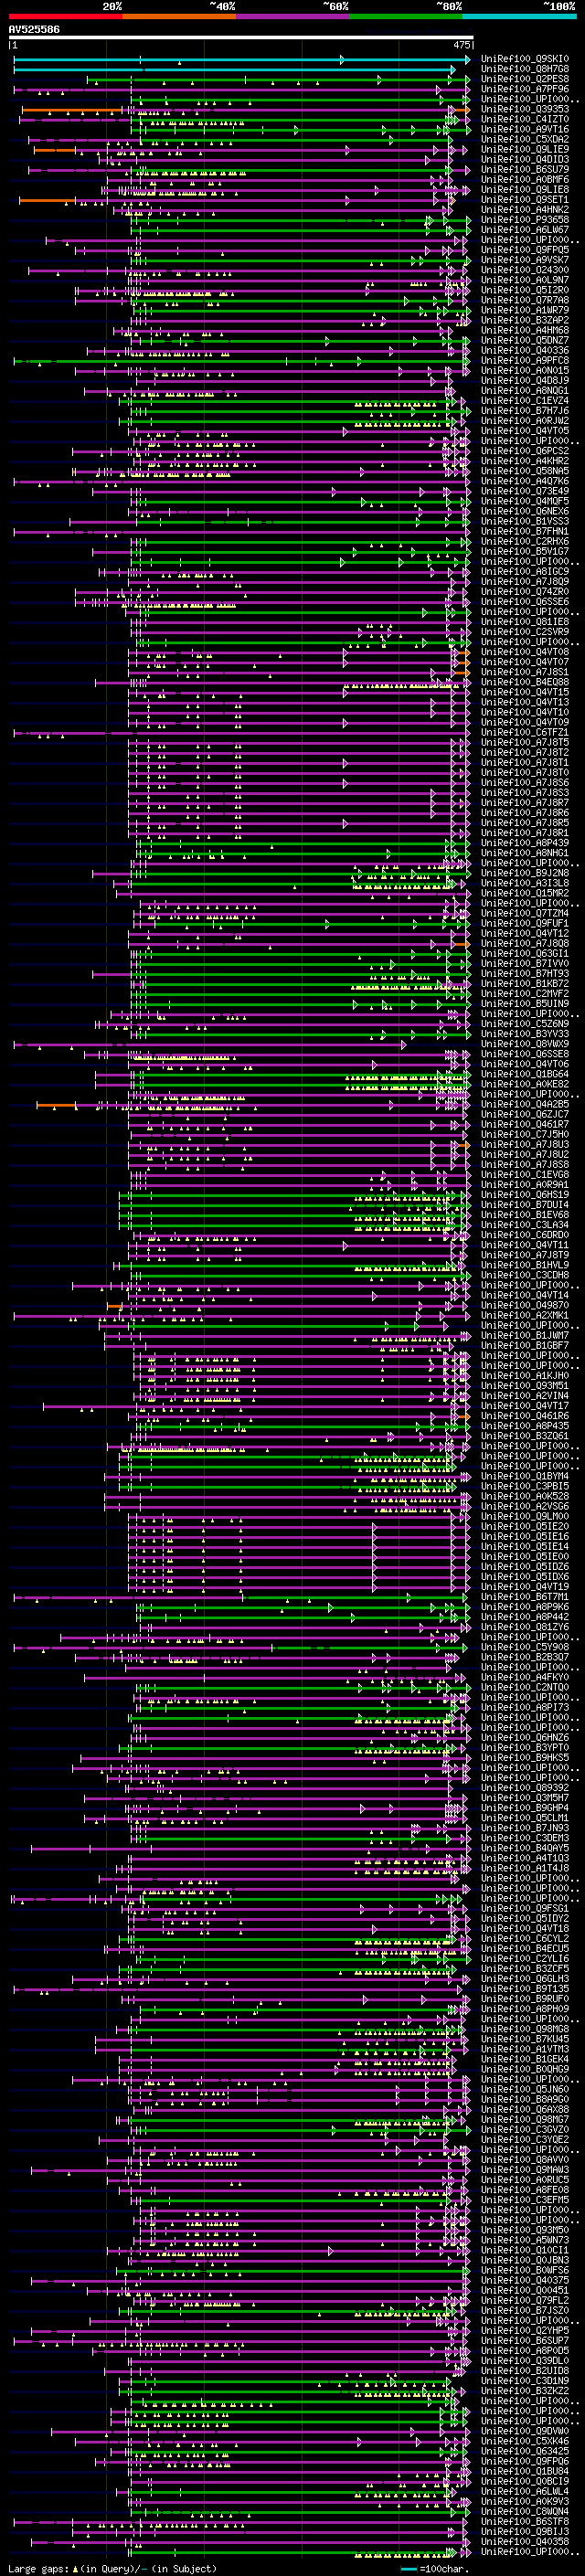
Task: Open hit UniRef100_Q39353
Action: click(525, 109)
